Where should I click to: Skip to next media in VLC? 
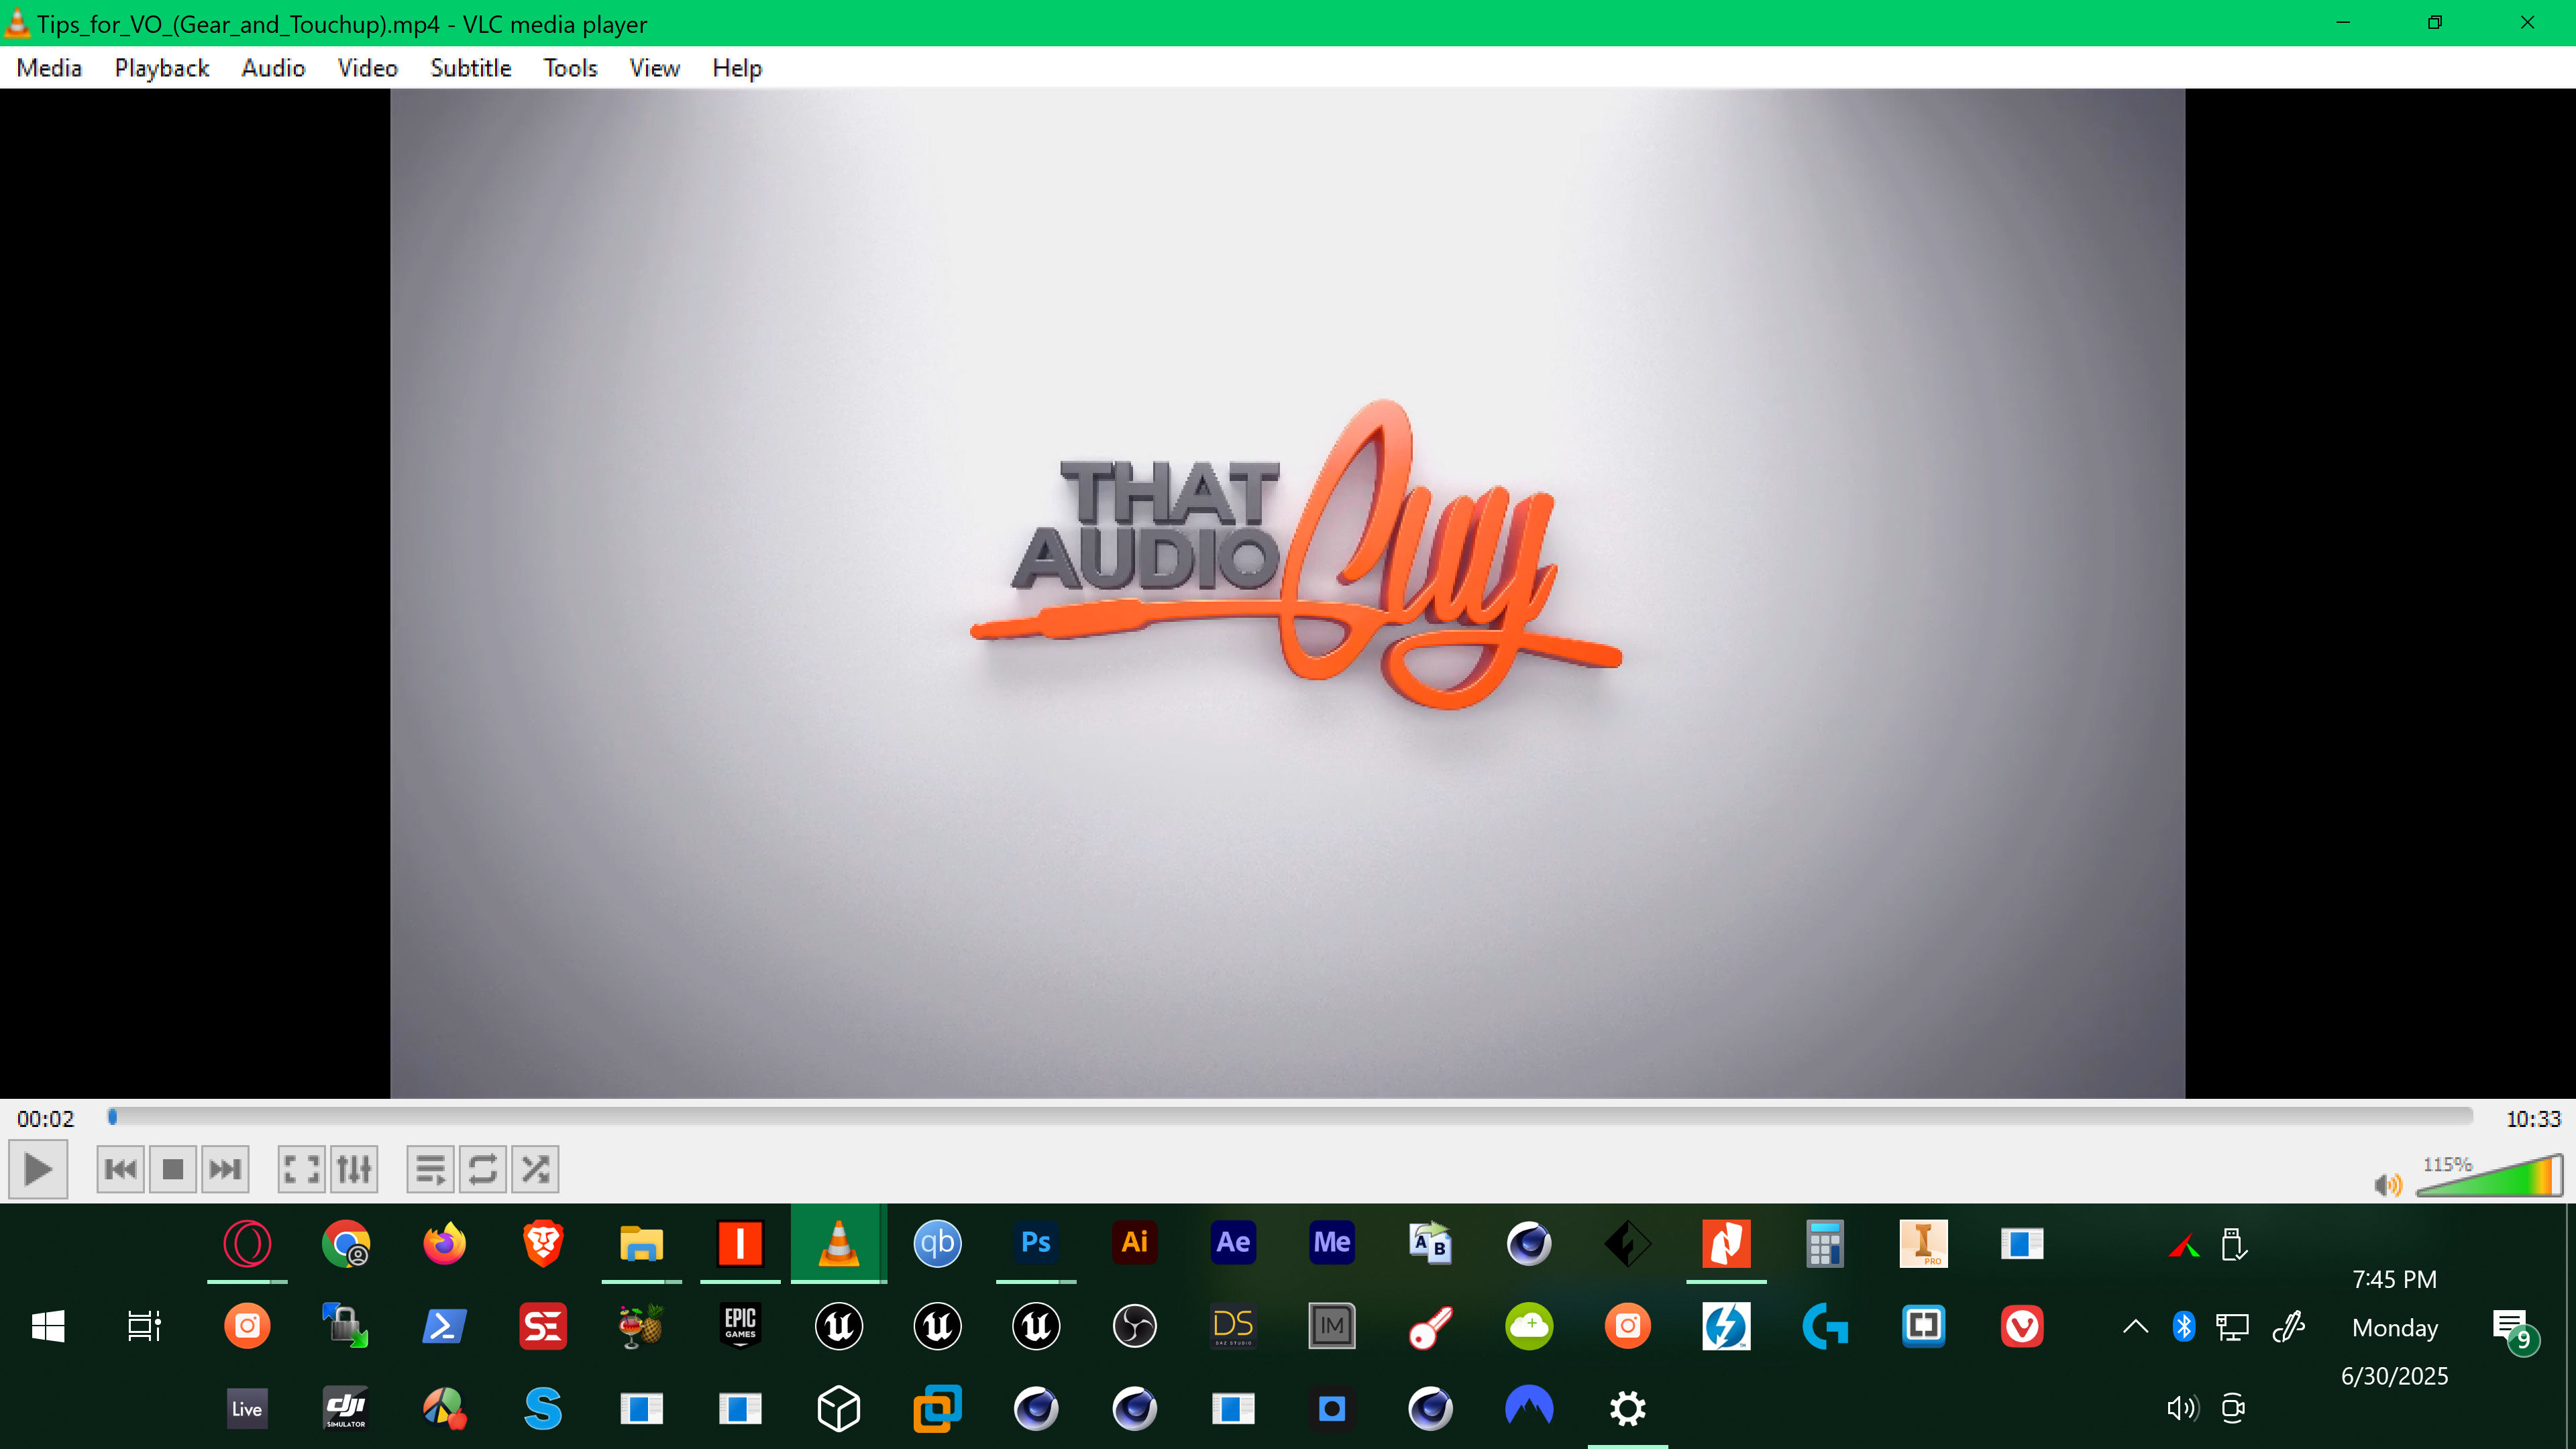pyautogui.click(x=225, y=1169)
